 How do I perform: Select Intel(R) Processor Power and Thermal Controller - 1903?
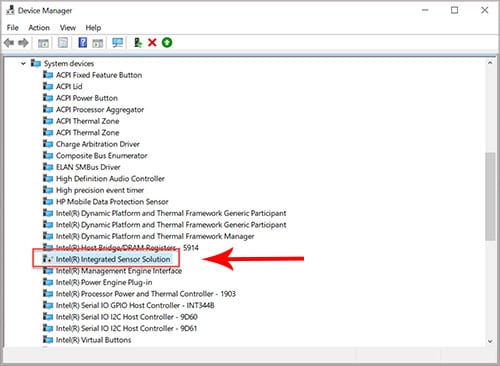(146, 294)
